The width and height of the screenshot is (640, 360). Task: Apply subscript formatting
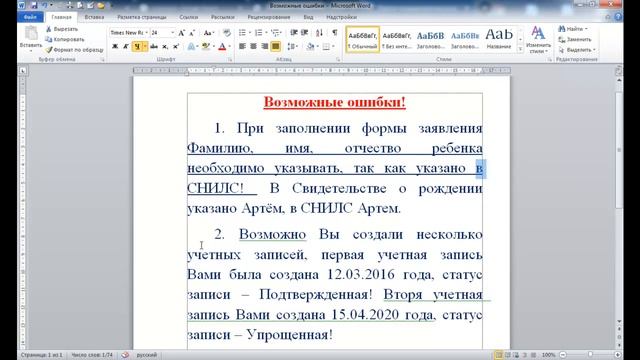pyautogui.click(x=165, y=47)
